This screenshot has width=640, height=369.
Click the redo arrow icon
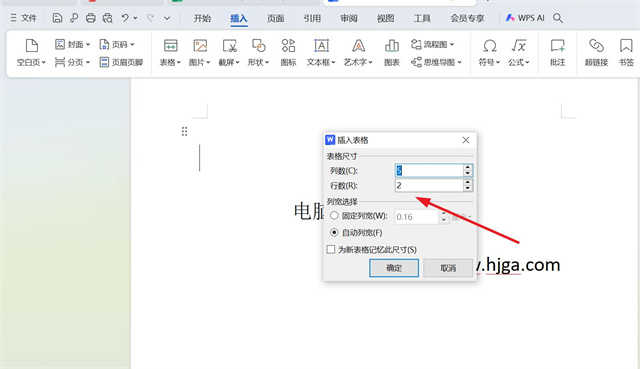point(151,18)
